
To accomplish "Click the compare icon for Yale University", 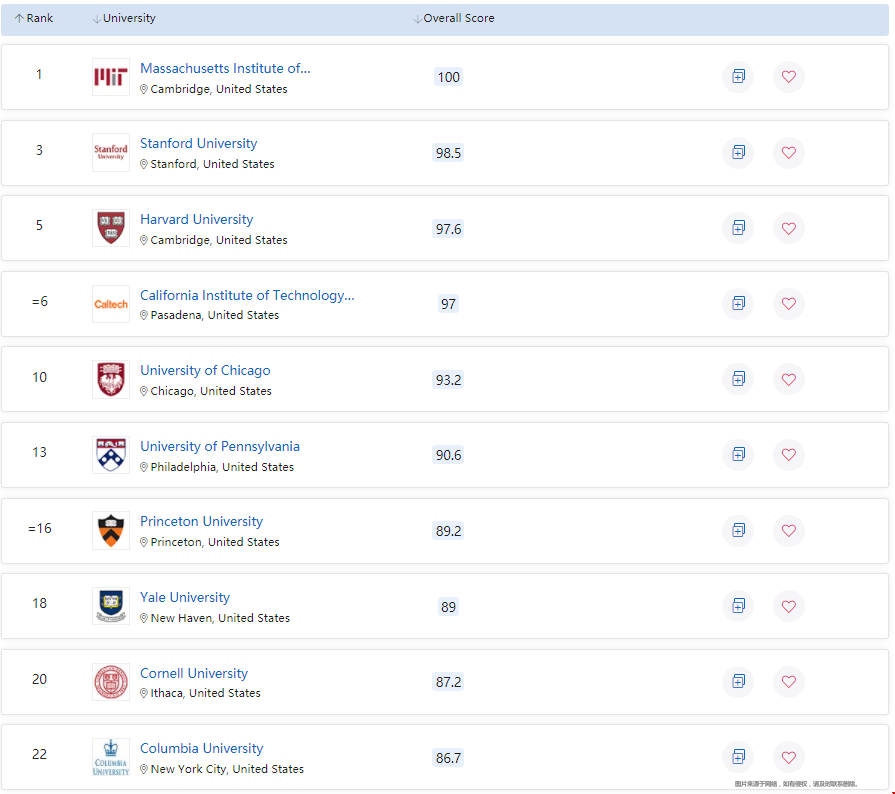I will (x=738, y=606).
